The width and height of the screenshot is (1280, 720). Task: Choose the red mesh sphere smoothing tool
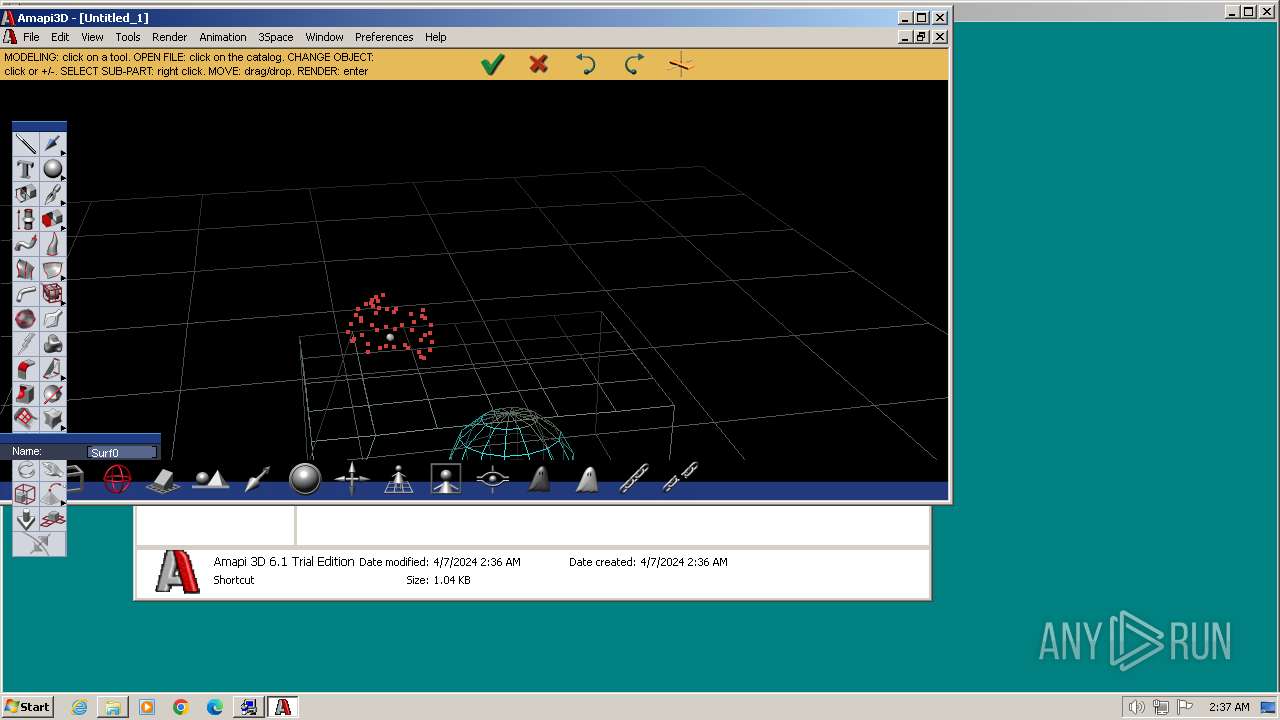pyautogui.click(x=26, y=319)
